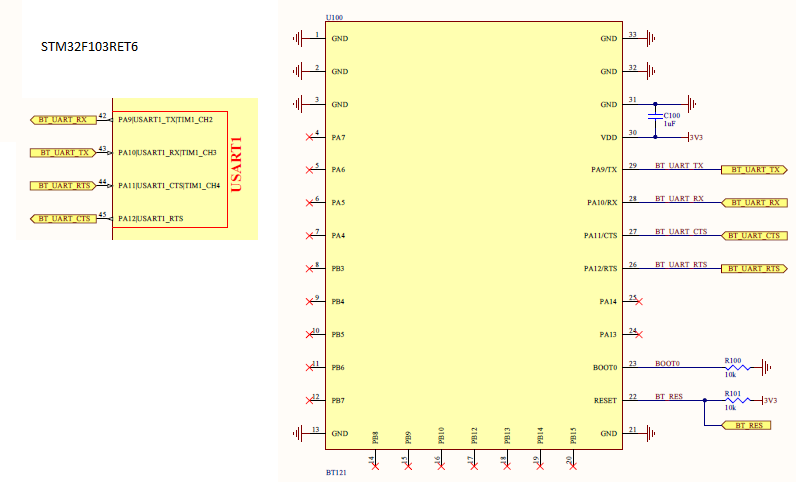Click the BT_UART_TX port on U100 right side

click(754, 170)
